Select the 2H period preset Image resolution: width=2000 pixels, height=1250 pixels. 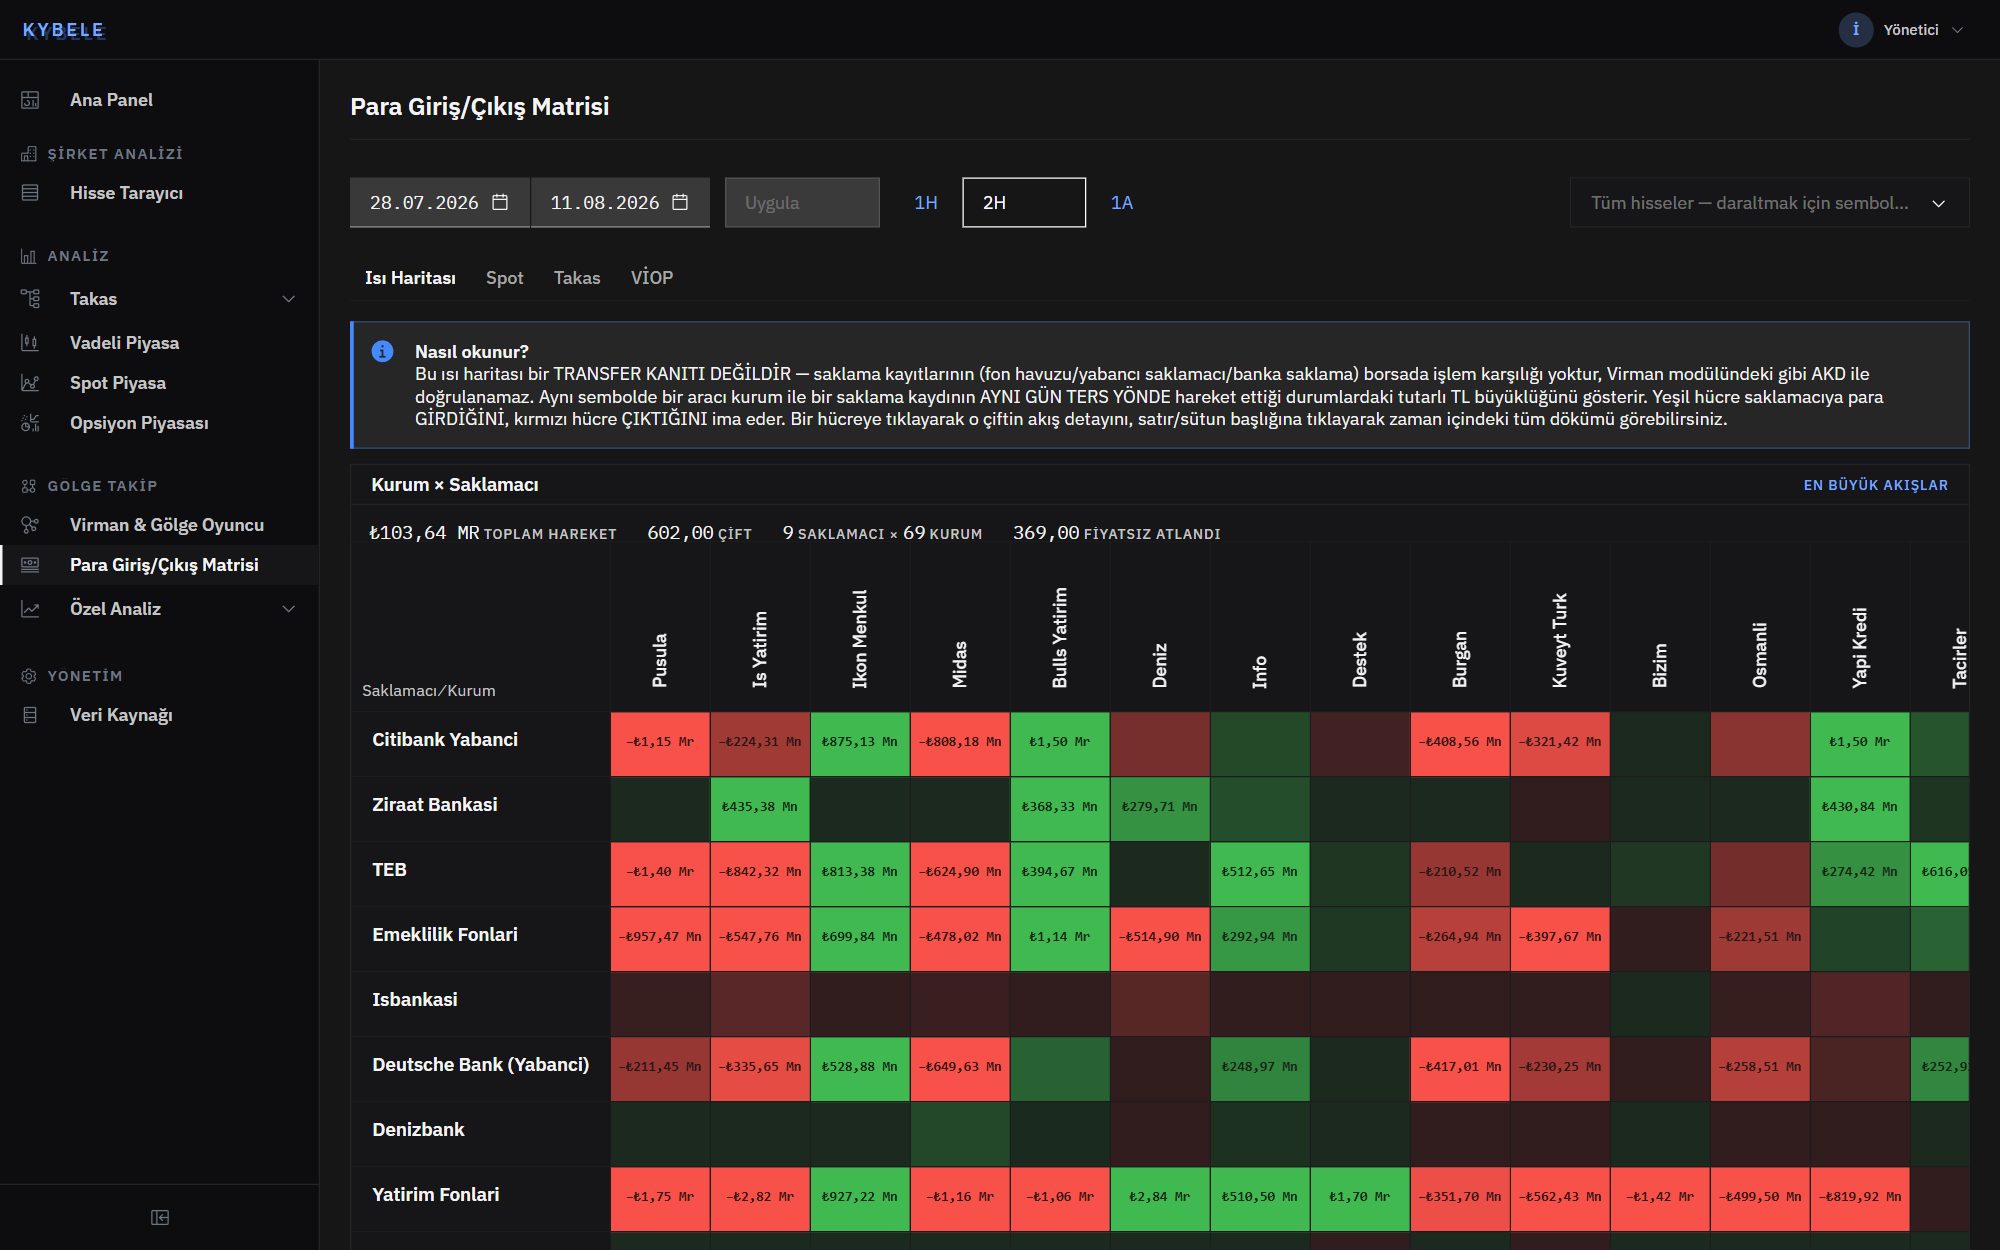1024,203
